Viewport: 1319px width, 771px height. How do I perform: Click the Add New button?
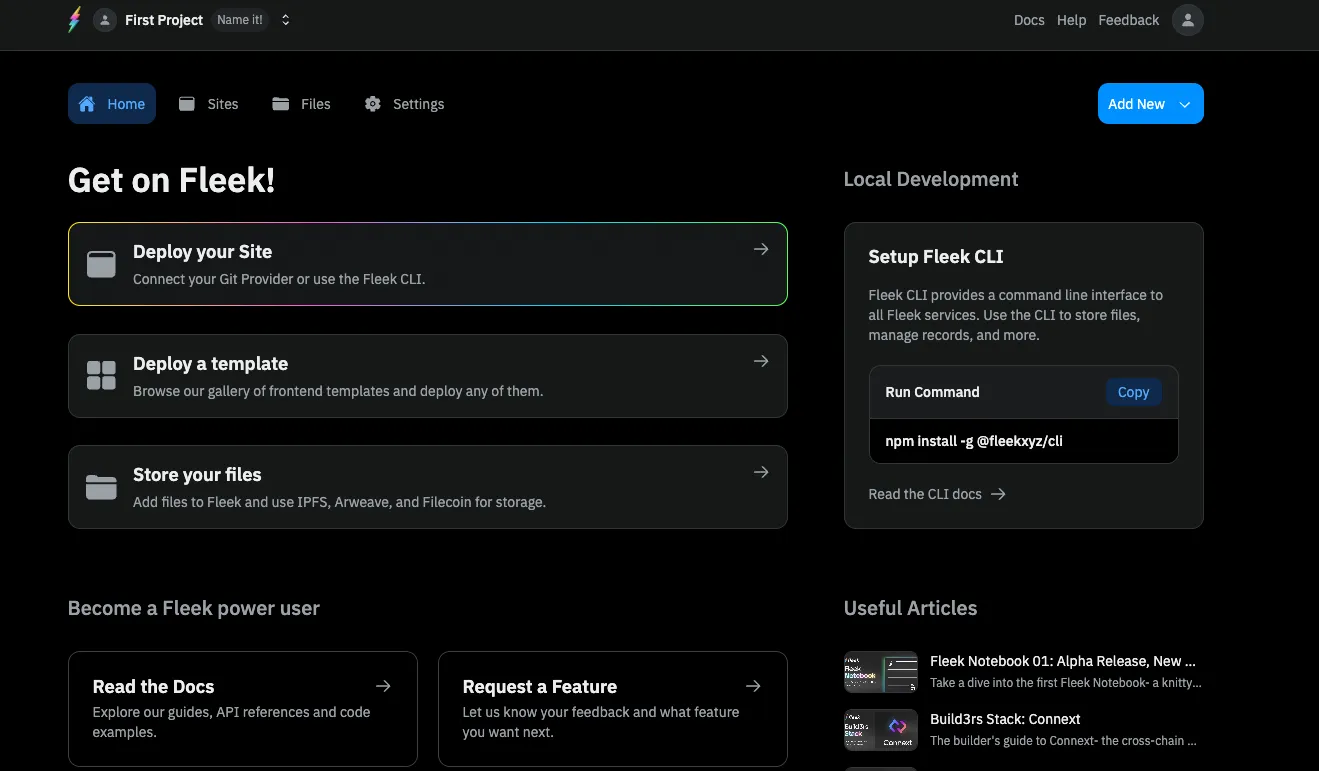point(1151,104)
